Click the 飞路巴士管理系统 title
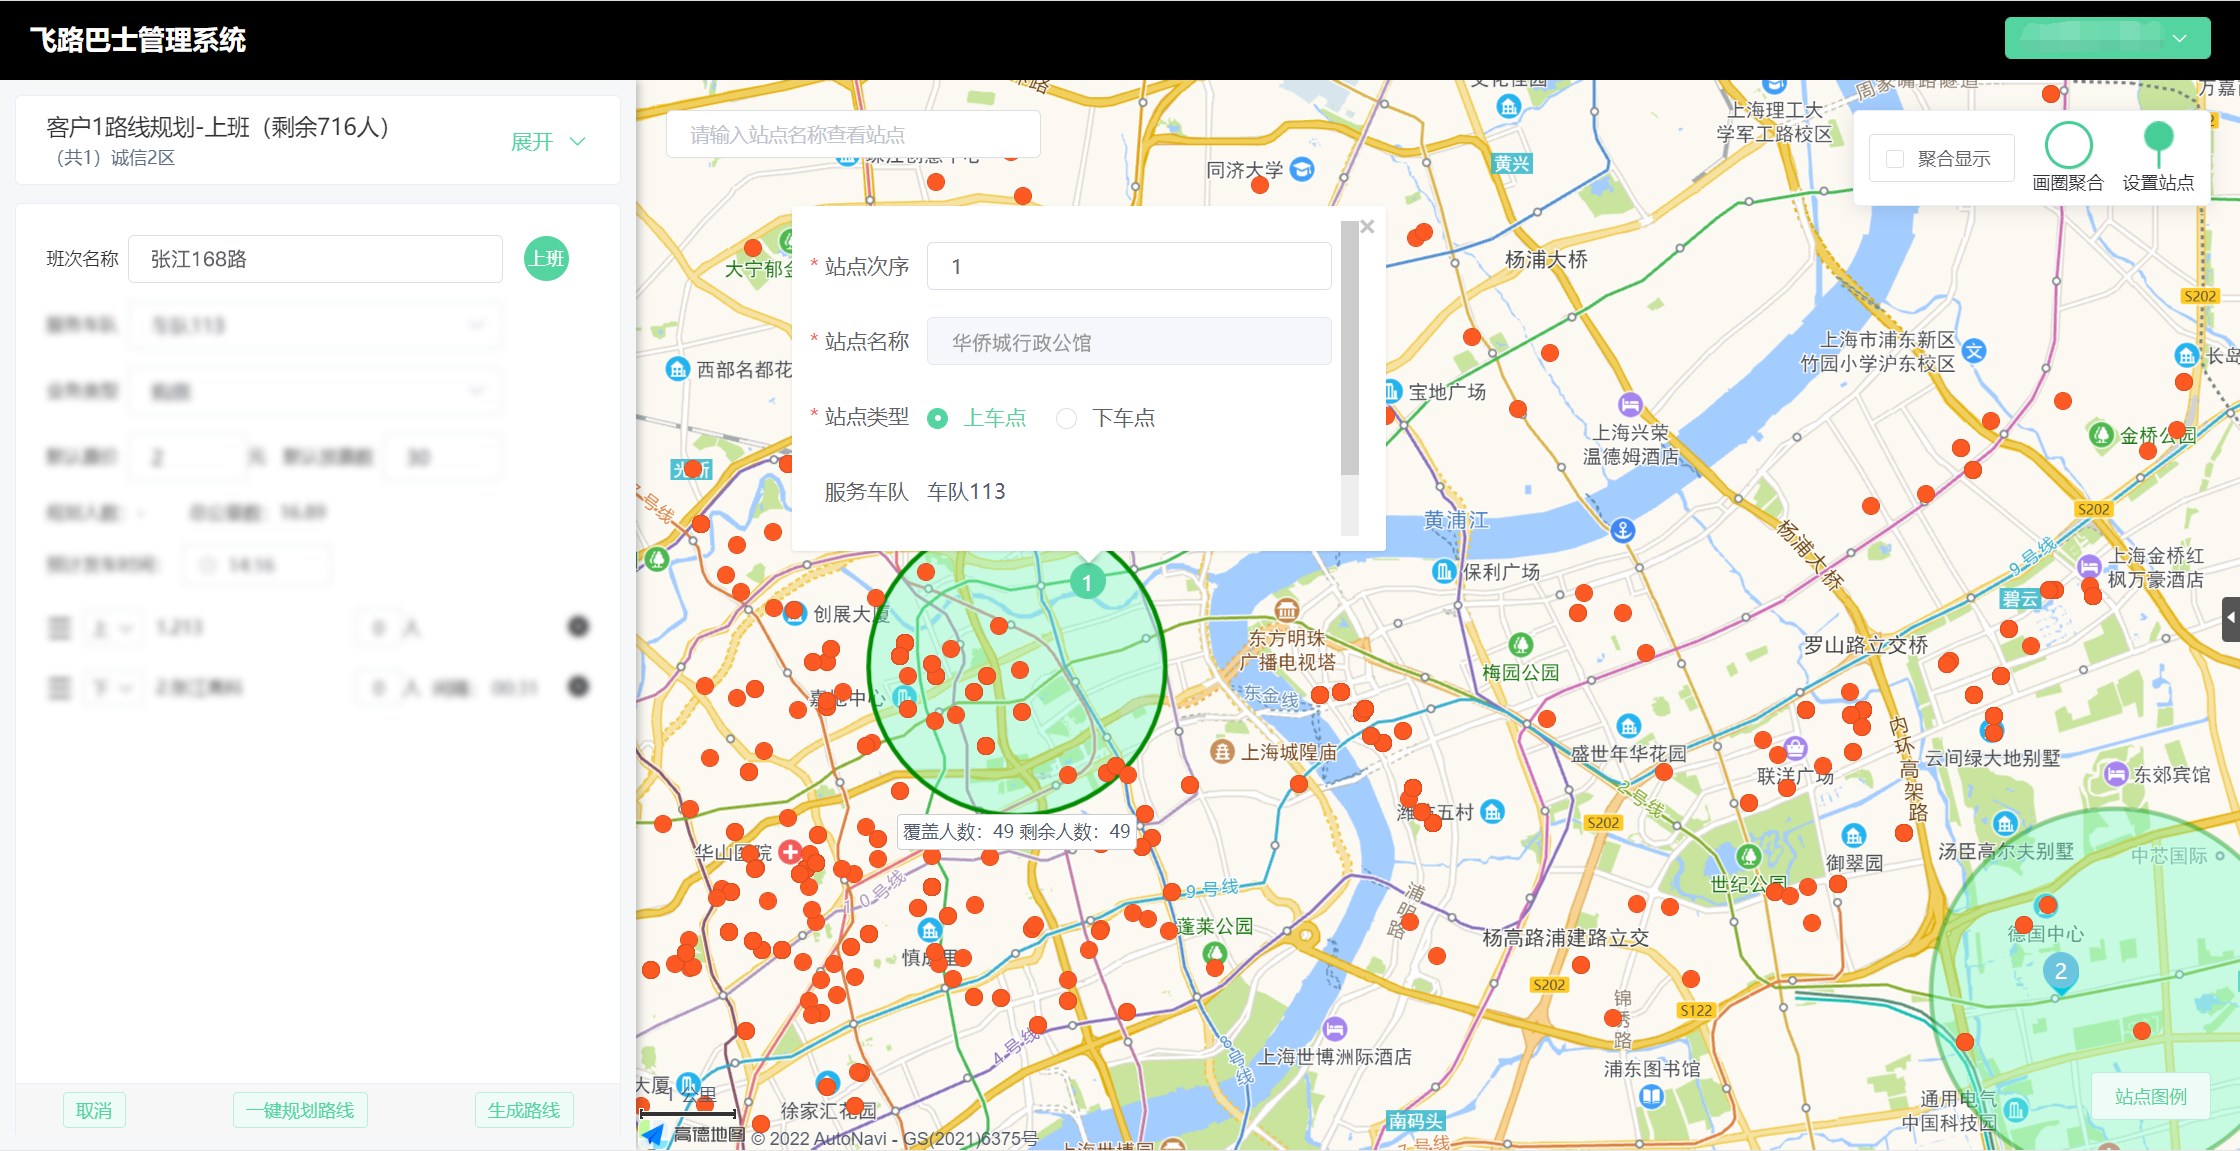This screenshot has height=1151, width=2240. point(138,40)
